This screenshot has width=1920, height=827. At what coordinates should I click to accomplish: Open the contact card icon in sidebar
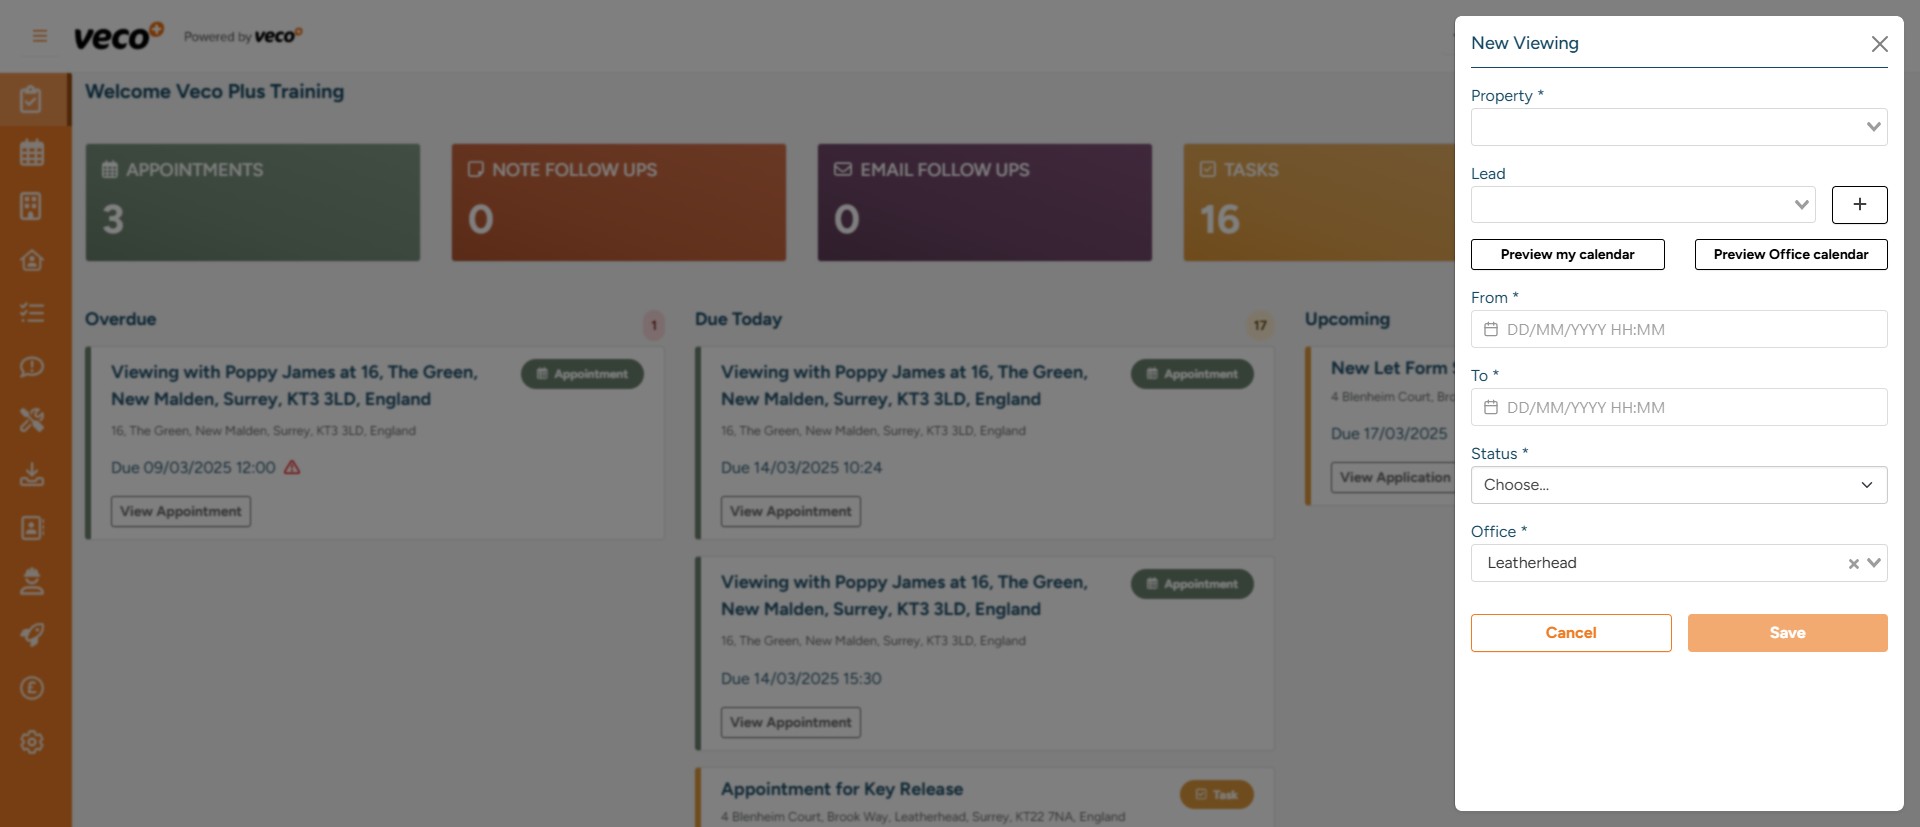coord(32,528)
